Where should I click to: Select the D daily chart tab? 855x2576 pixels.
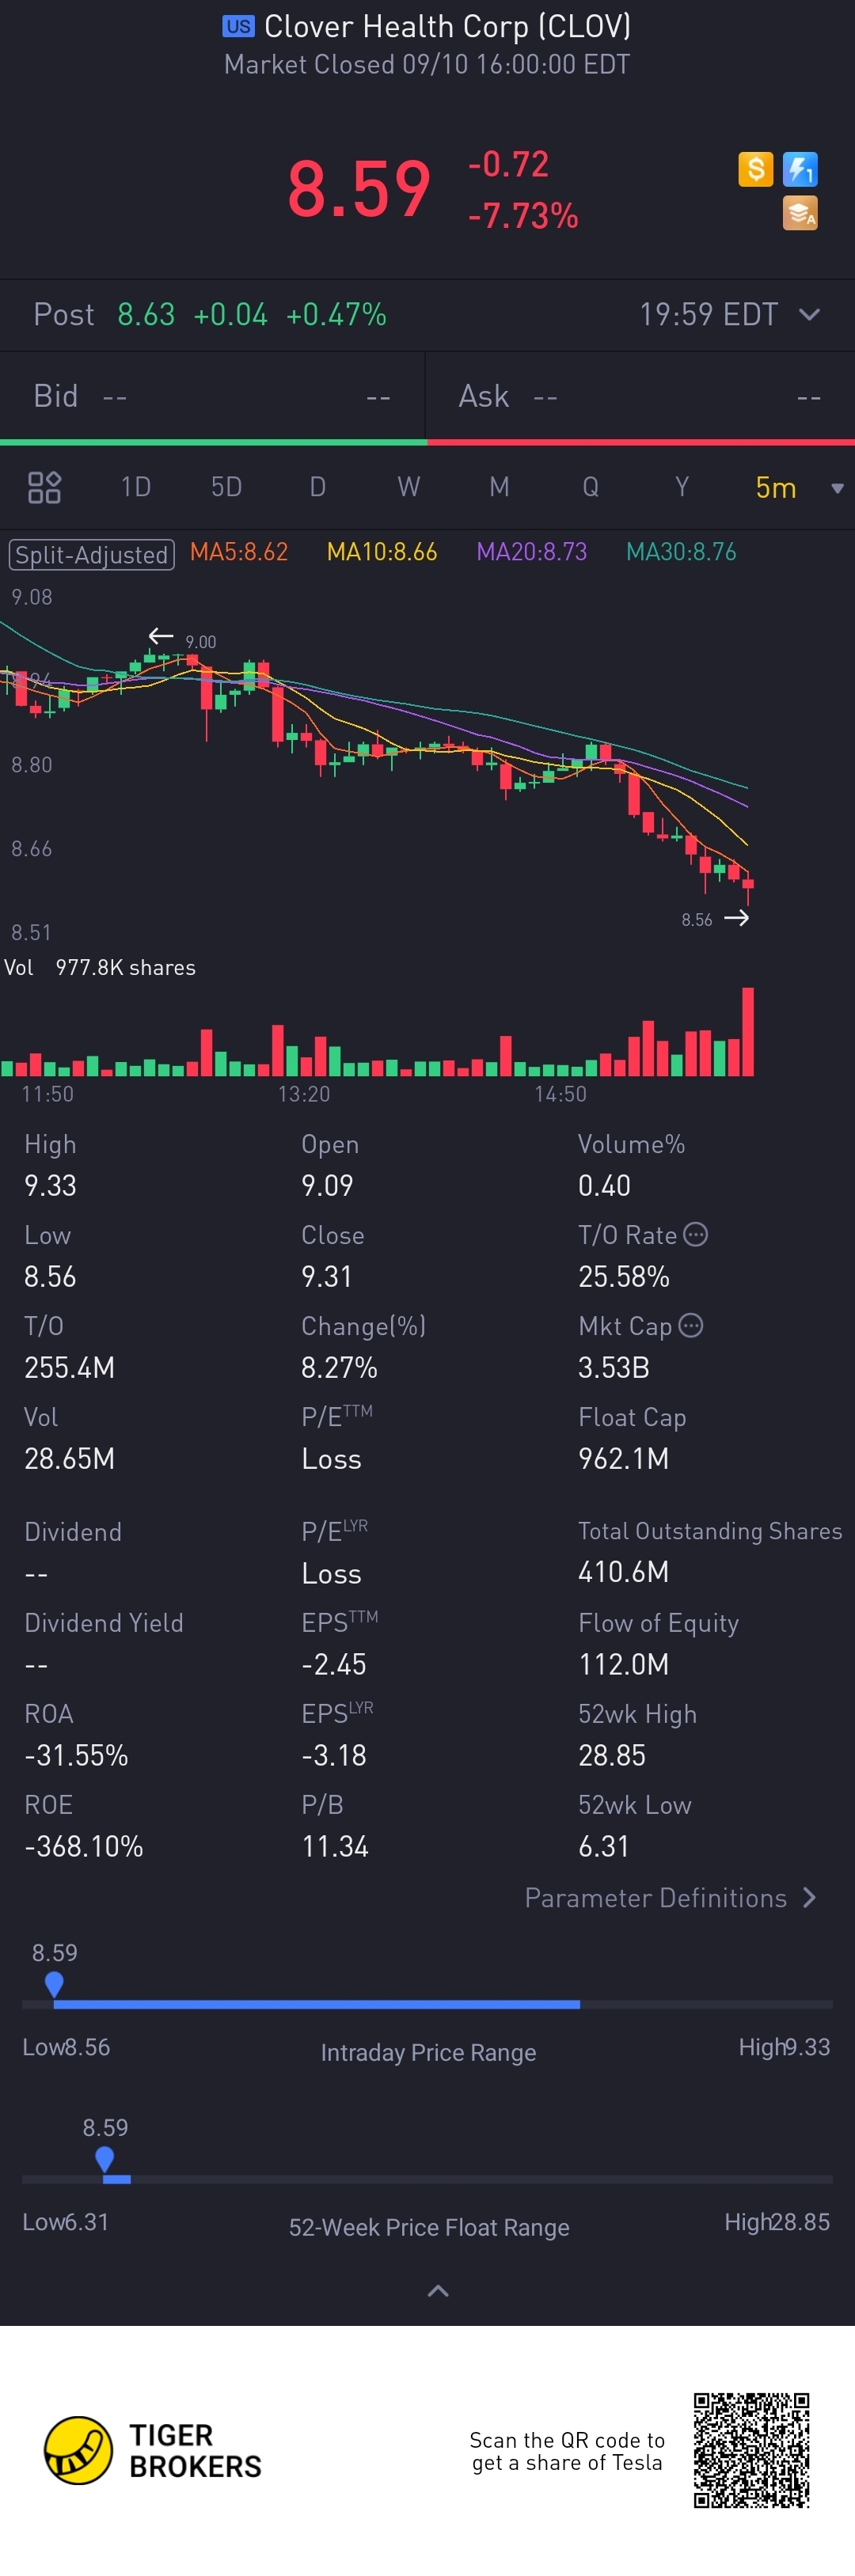point(317,487)
